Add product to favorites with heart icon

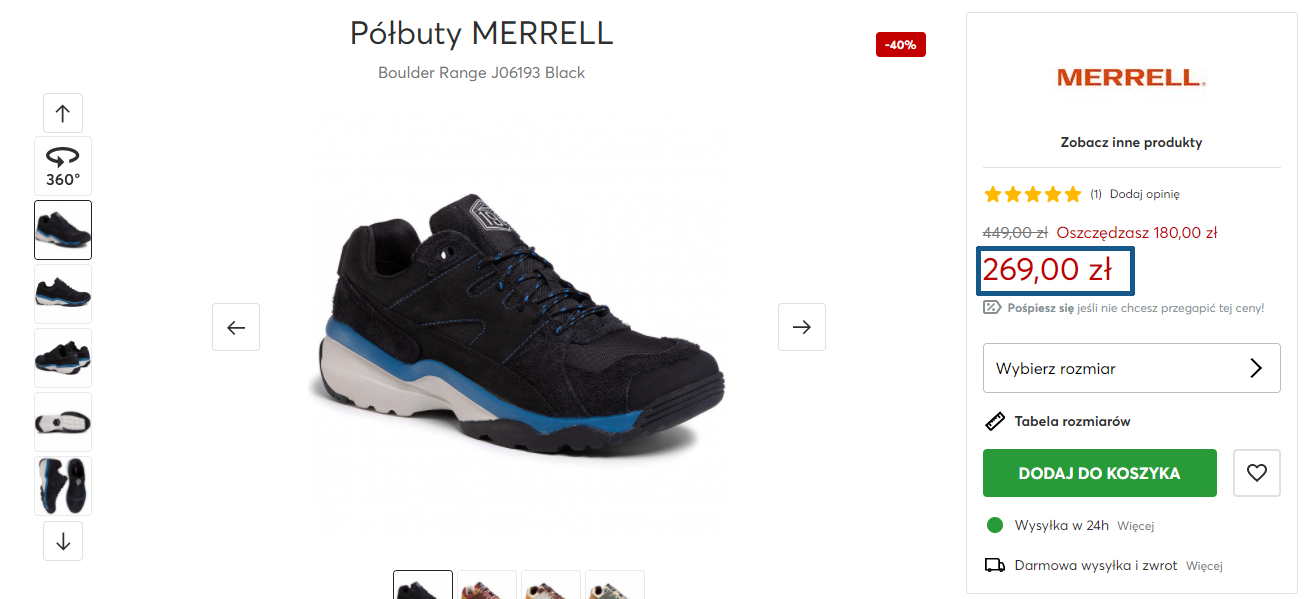(1257, 473)
